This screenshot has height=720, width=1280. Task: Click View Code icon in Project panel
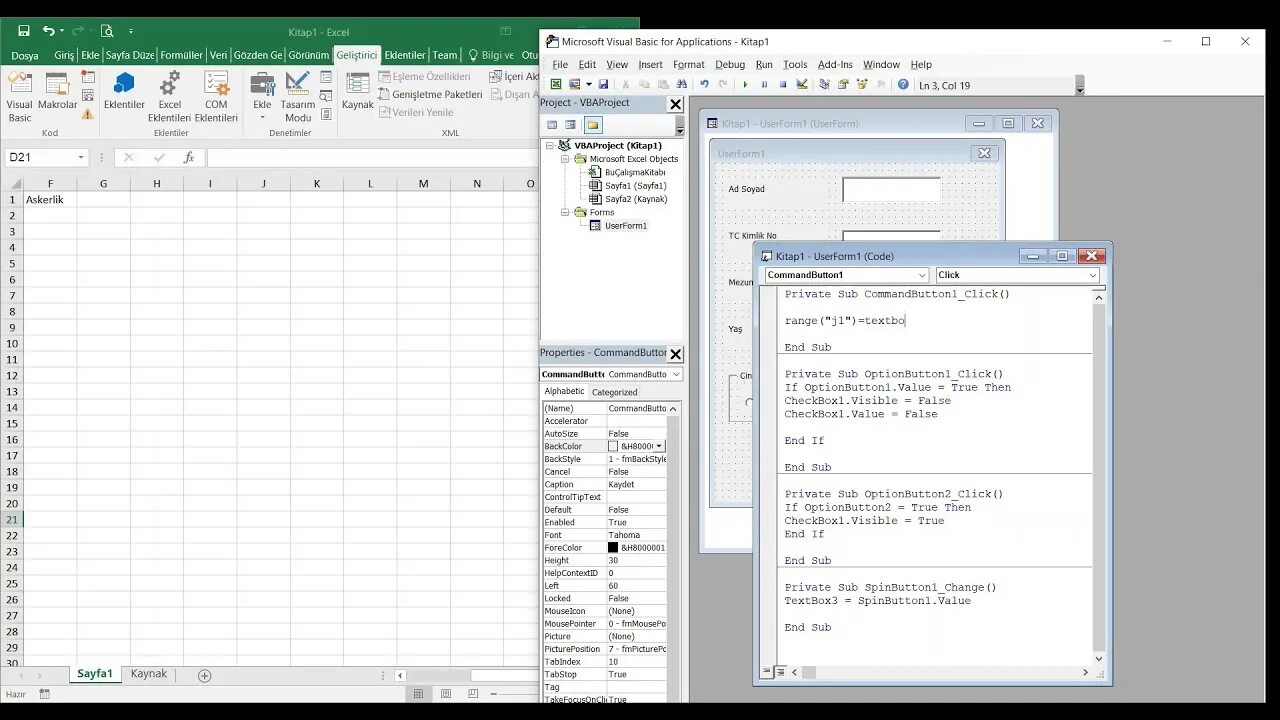tap(551, 125)
